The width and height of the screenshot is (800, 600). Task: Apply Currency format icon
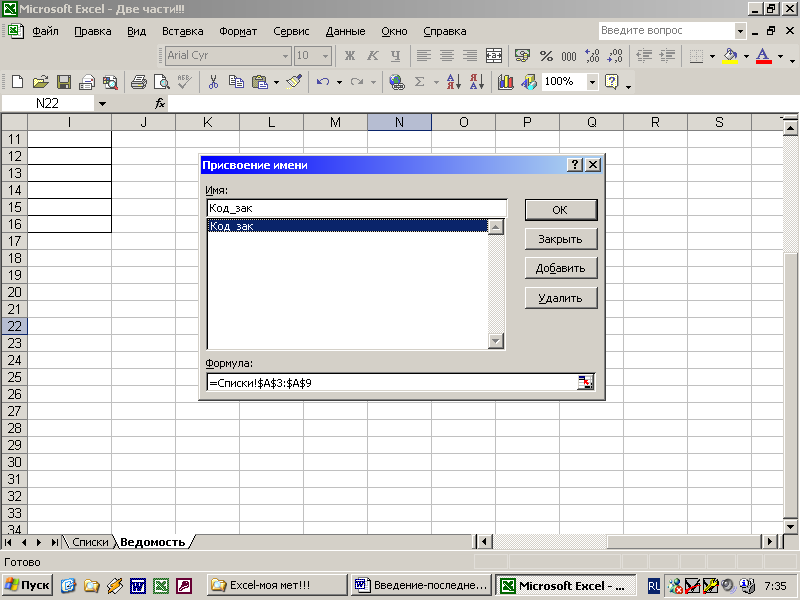[x=522, y=56]
